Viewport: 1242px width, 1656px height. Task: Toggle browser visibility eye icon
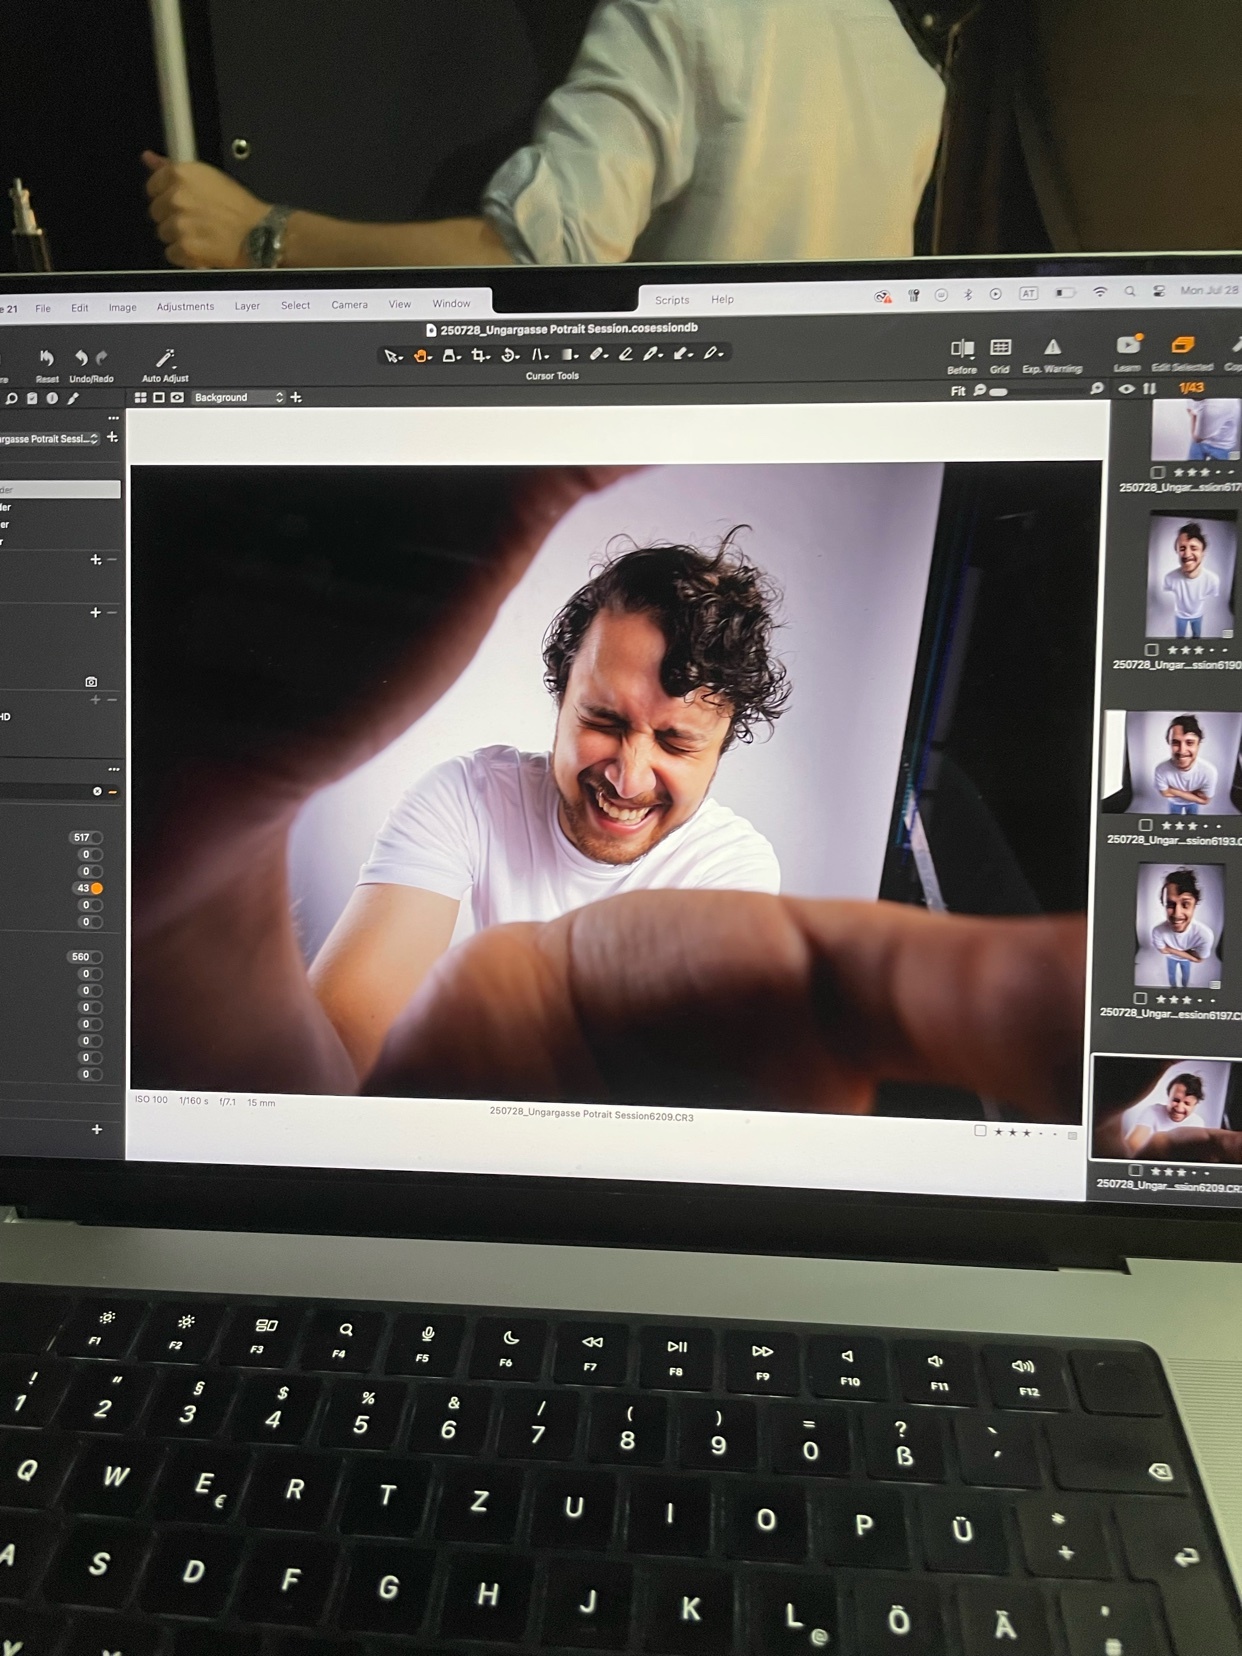click(1126, 389)
